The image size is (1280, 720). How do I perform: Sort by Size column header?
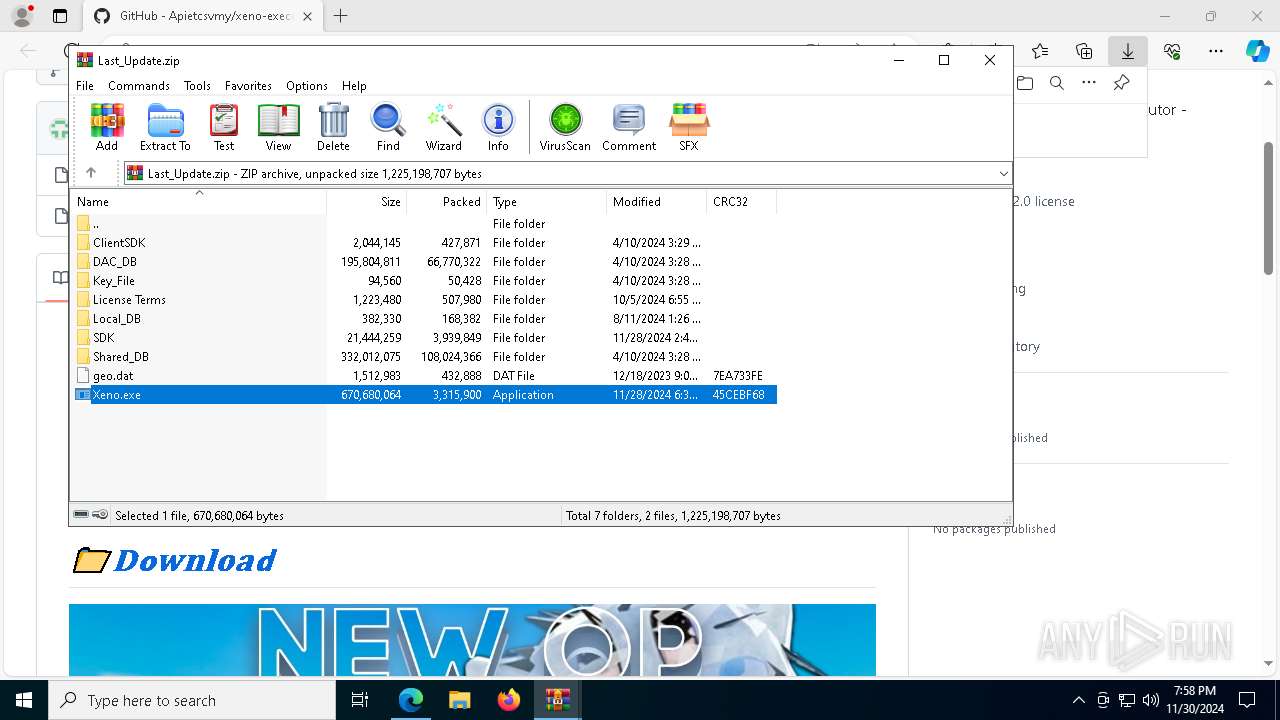[x=367, y=201]
